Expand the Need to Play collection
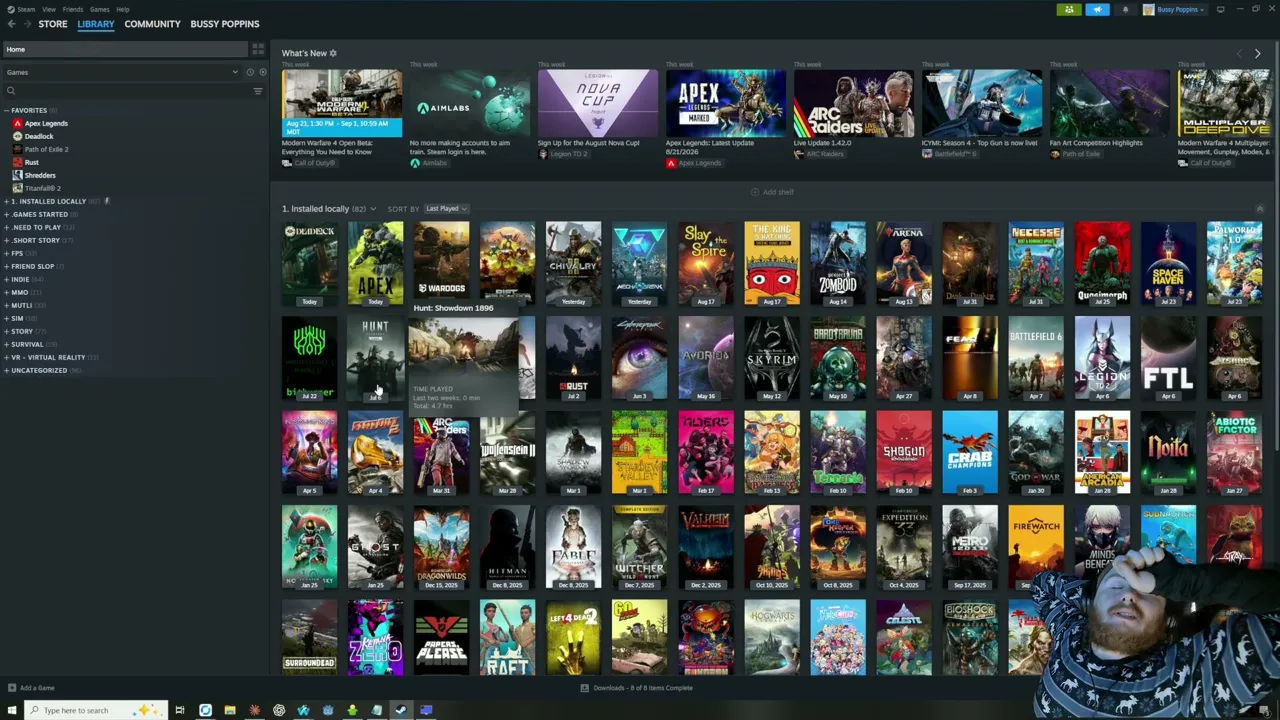This screenshot has width=1280, height=720. click(x=6, y=227)
